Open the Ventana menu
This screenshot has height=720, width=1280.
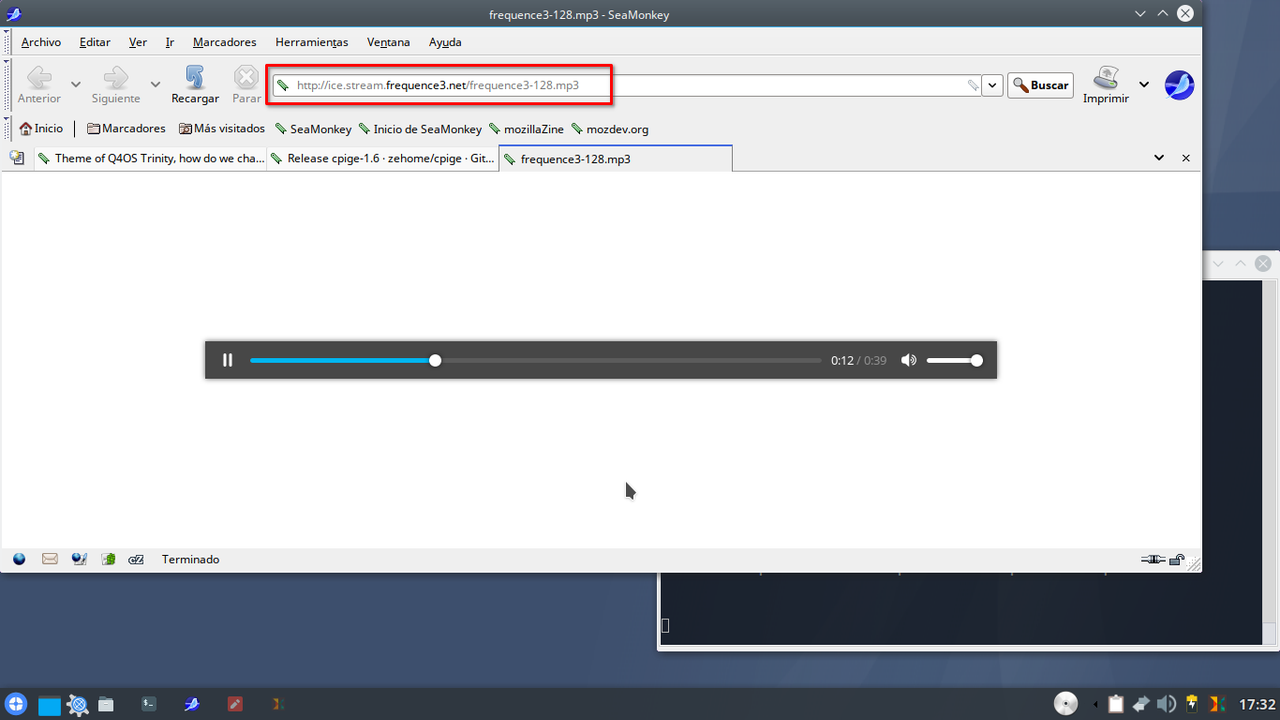coord(388,42)
